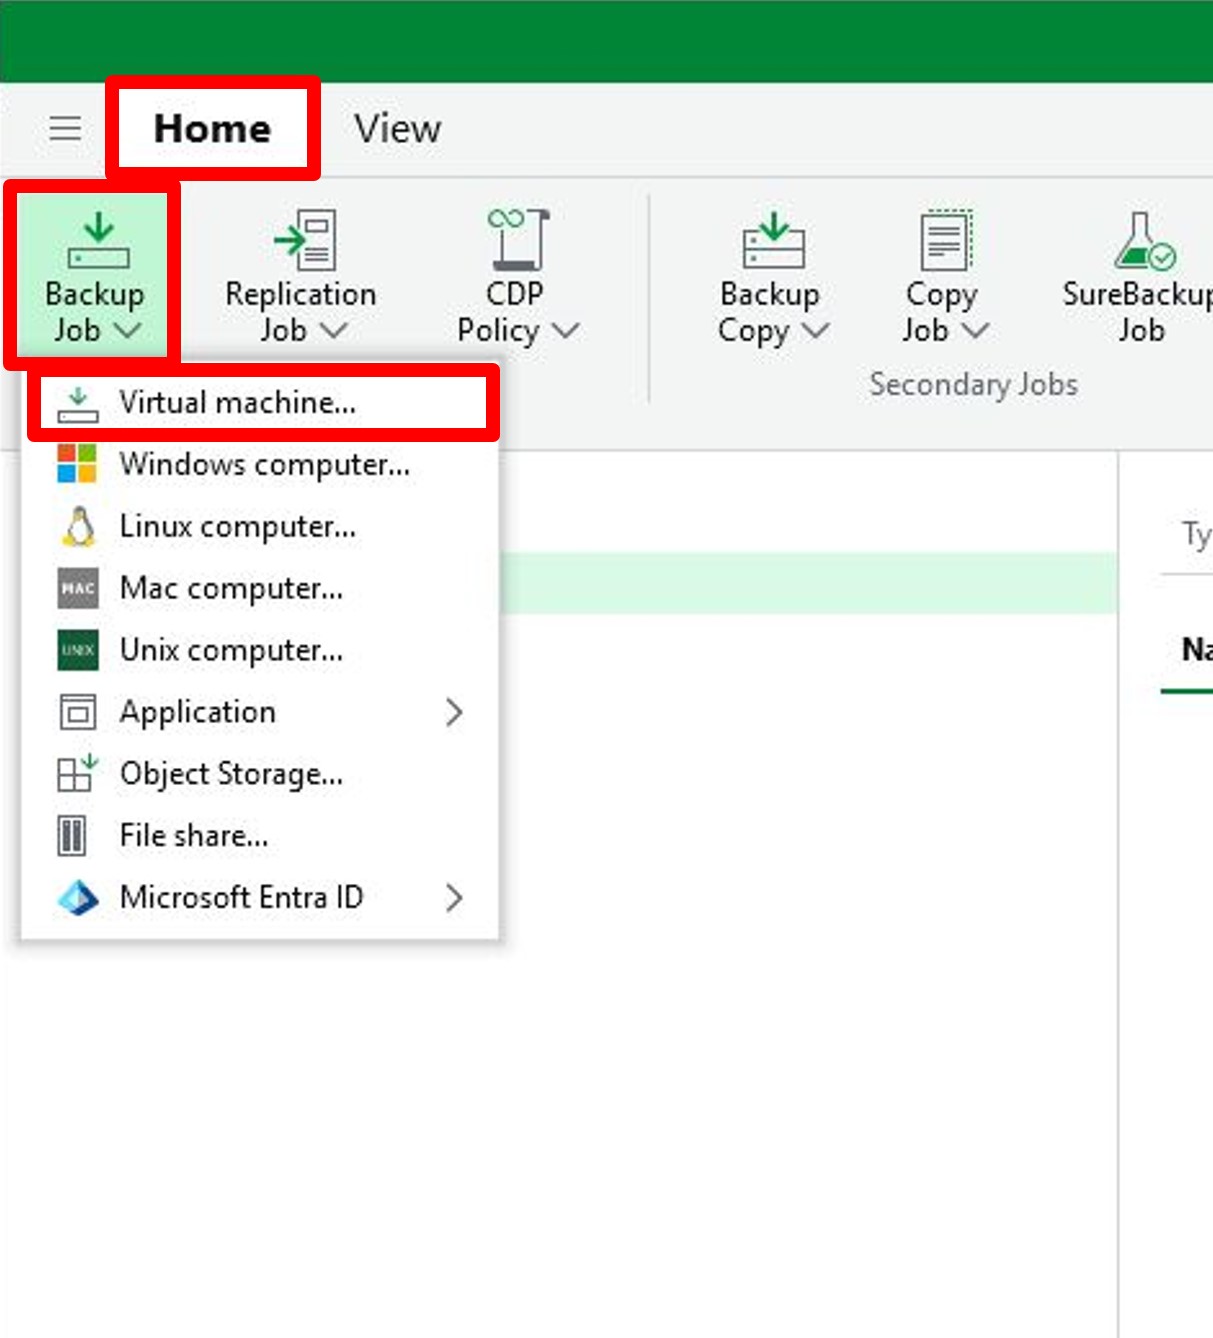The image size is (1213, 1338).
Task: Open the Microsoft Entra ID submenu
Action: (x=260, y=898)
